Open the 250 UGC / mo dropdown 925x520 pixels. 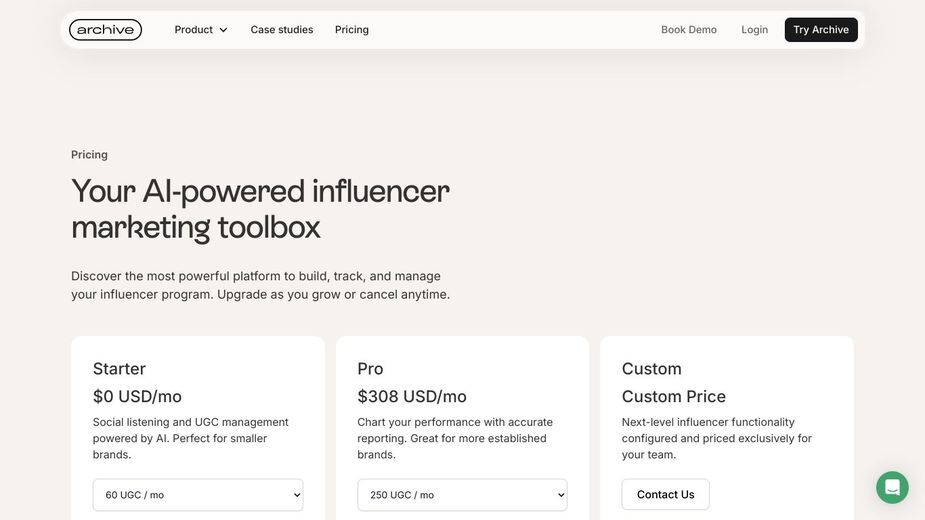click(x=462, y=495)
